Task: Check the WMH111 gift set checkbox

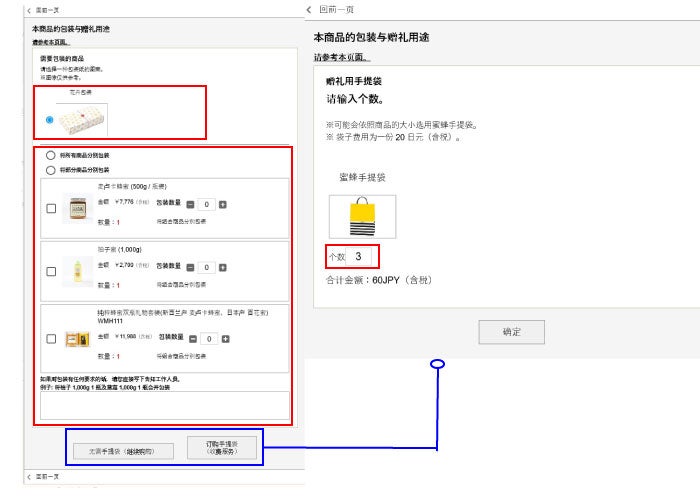Action: click(x=51, y=338)
